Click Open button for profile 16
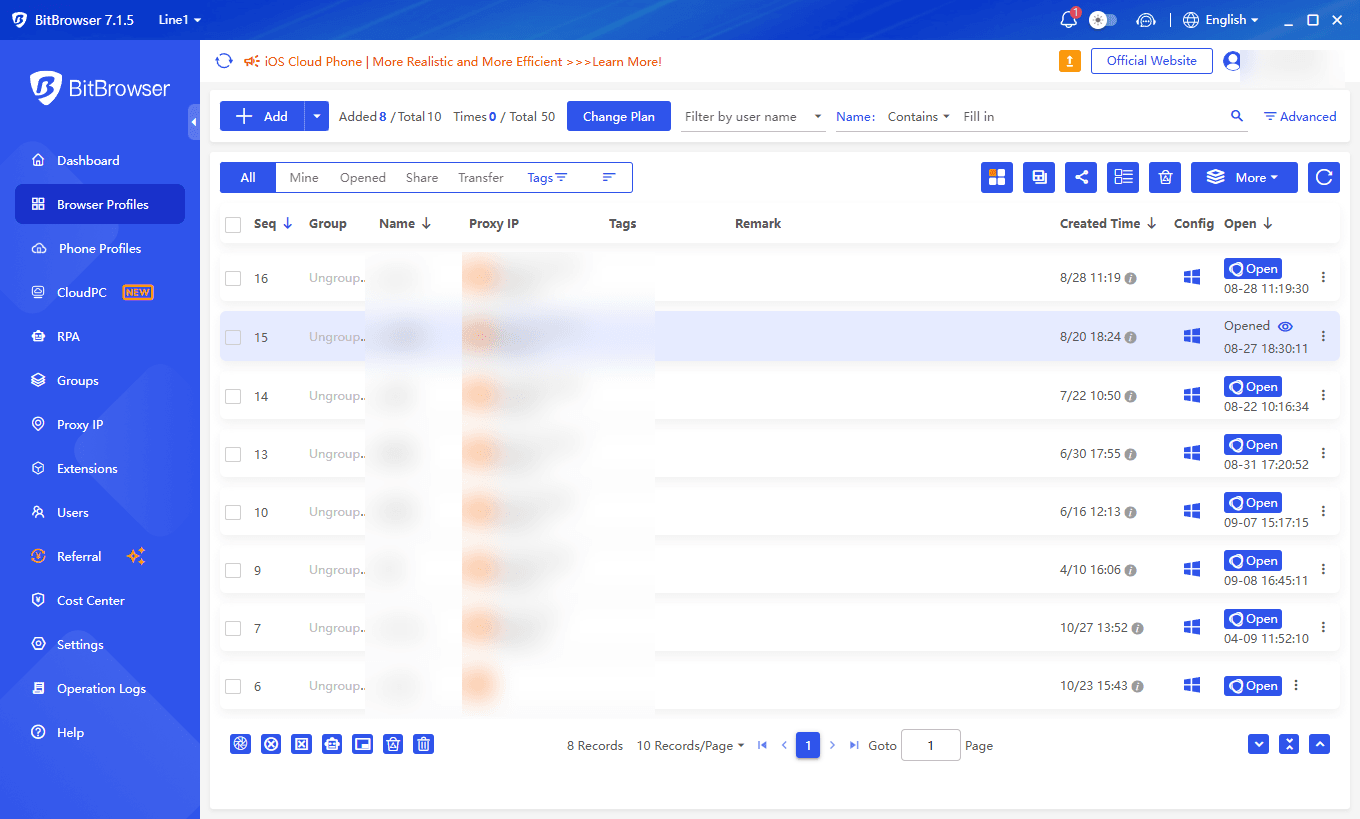This screenshot has width=1360, height=819. (1253, 268)
